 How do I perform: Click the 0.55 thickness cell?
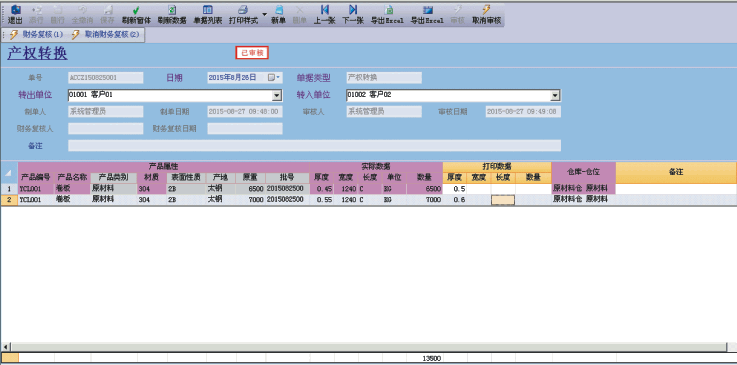click(322, 200)
